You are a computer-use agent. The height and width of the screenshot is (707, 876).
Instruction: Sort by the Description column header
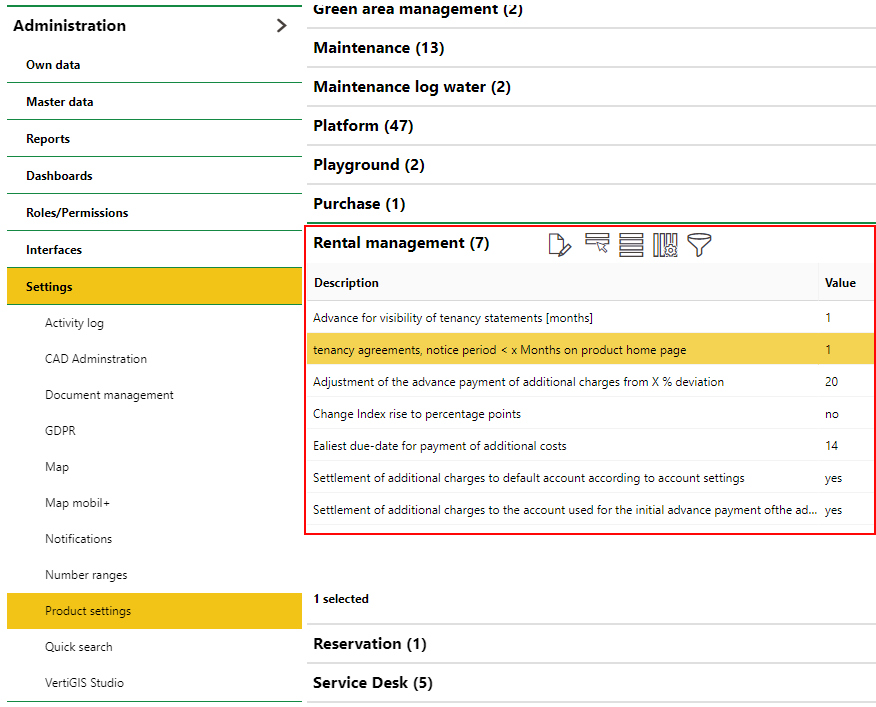click(346, 283)
